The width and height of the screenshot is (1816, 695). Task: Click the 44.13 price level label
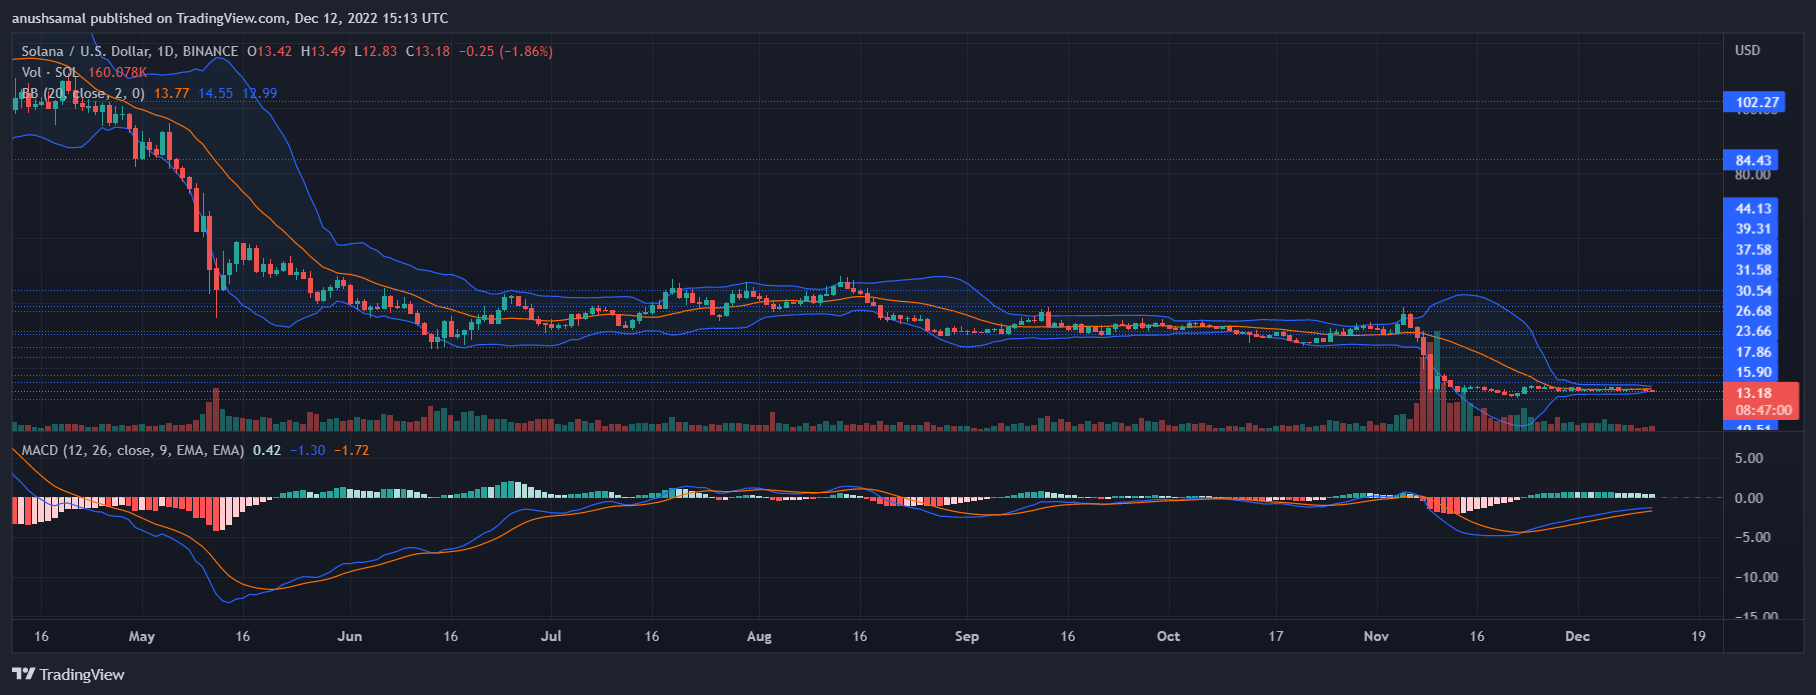[x=1753, y=209]
